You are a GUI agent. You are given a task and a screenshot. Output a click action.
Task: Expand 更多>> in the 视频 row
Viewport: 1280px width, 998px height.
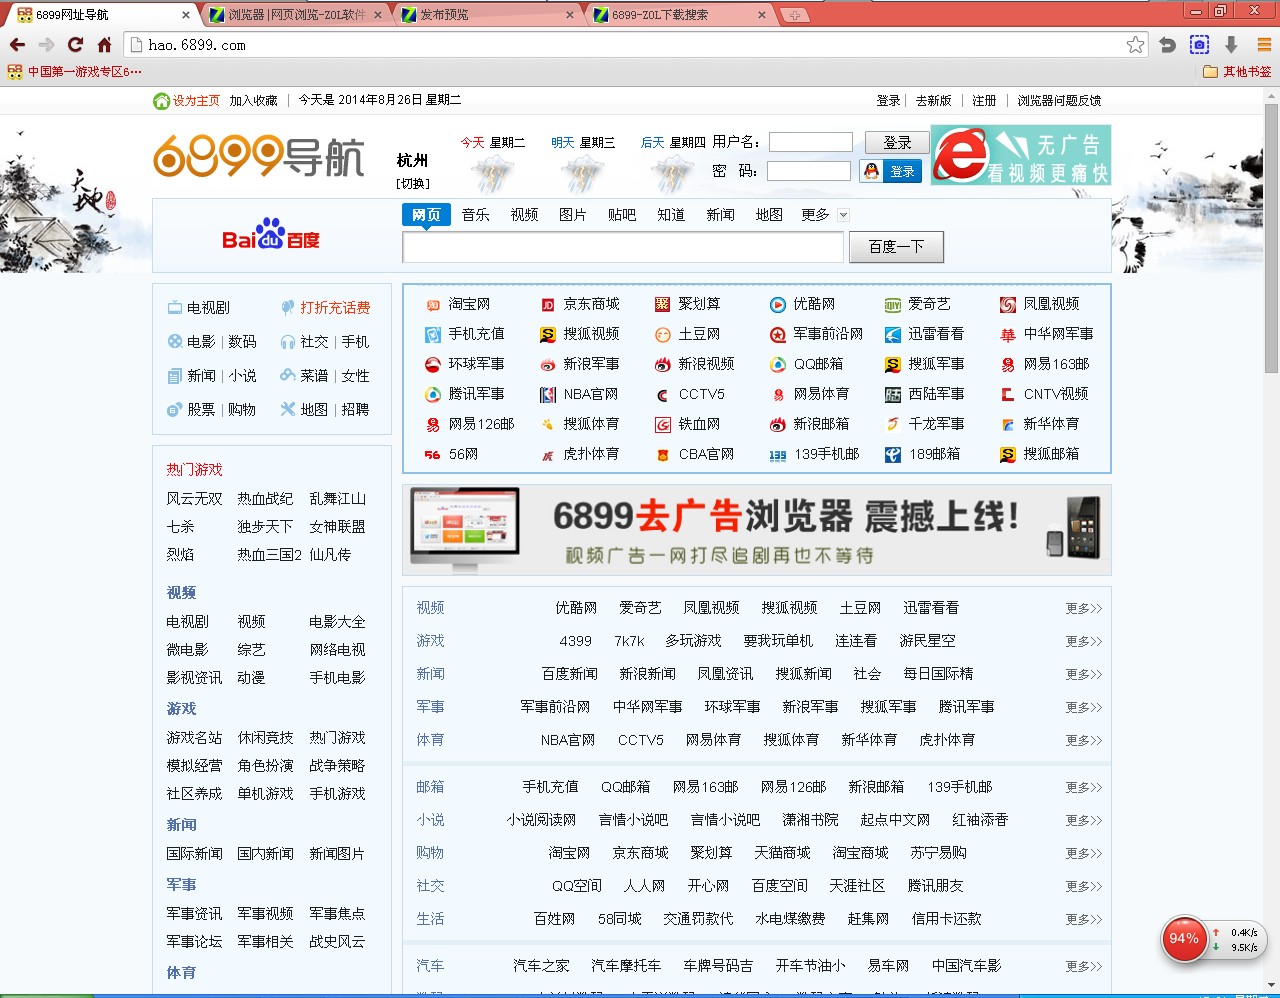pyautogui.click(x=1084, y=608)
